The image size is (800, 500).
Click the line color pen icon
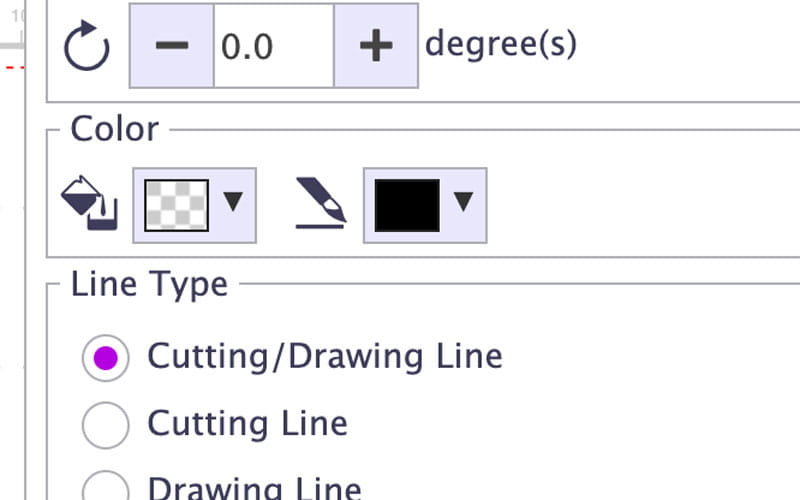tap(320, 205)
